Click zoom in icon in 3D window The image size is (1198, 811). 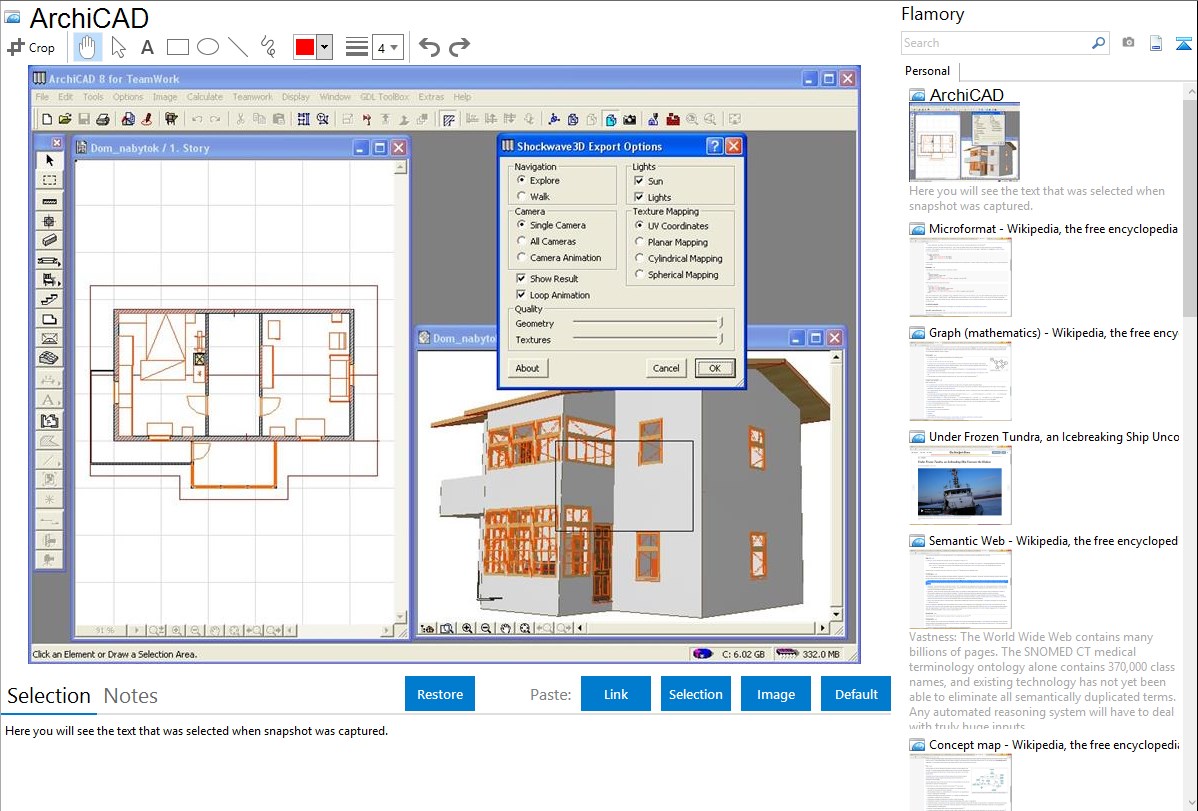[467, 628]
